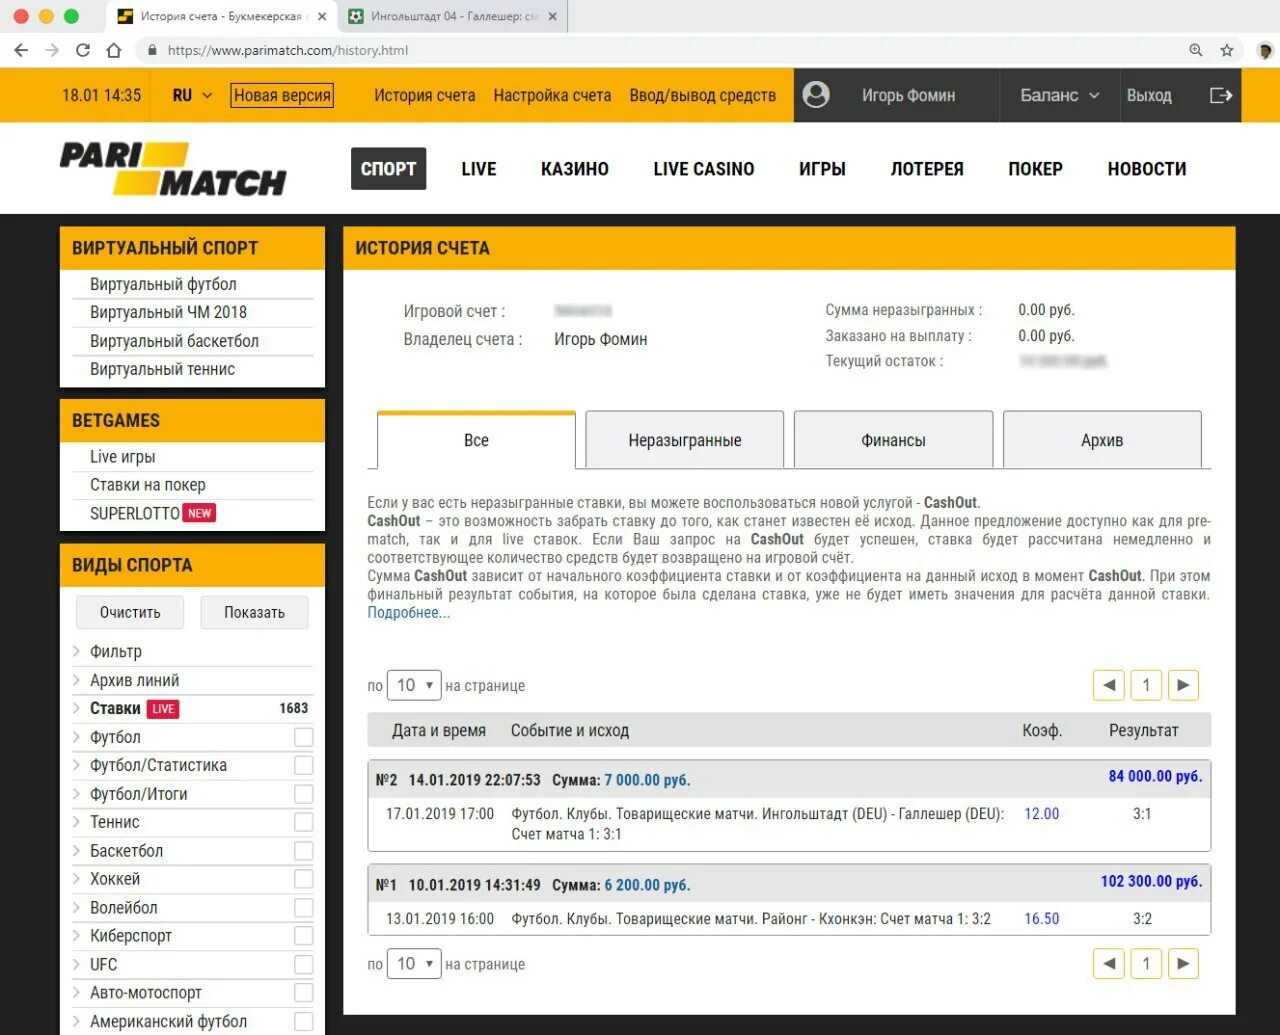Open the Настройка счета link
Image resolution: width=1280 pixels, height=1035 pixels.
[x=552, y=95]
